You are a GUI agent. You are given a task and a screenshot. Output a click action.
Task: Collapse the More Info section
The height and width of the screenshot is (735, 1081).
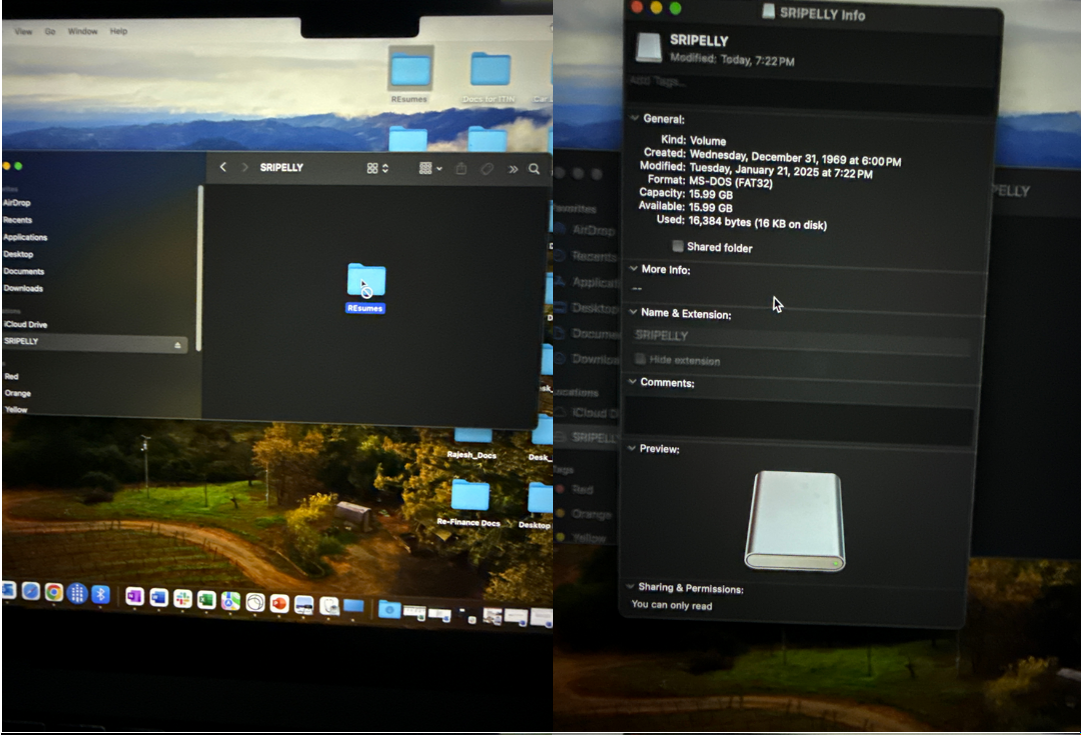click(x=634, y=268)
